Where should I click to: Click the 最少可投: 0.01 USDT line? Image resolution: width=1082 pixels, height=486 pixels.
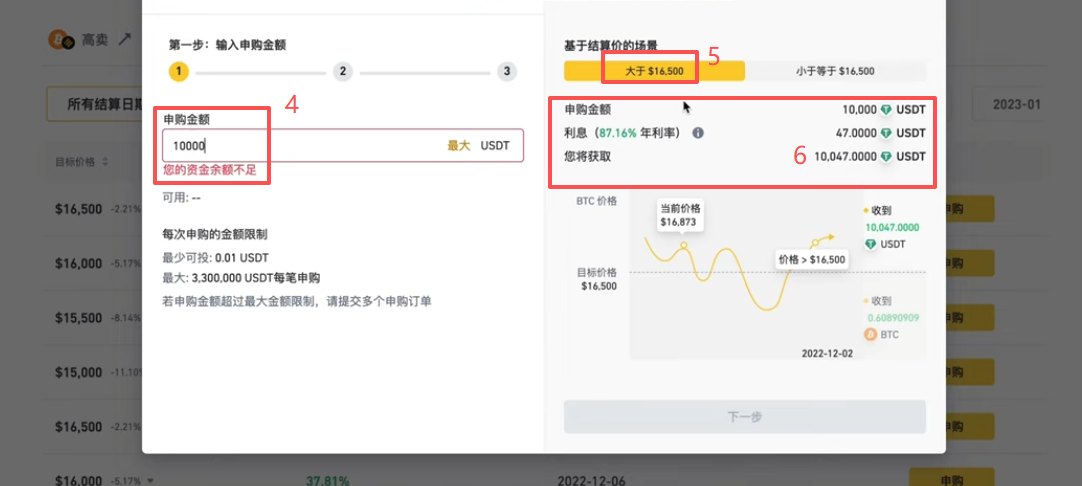(215, 258)
